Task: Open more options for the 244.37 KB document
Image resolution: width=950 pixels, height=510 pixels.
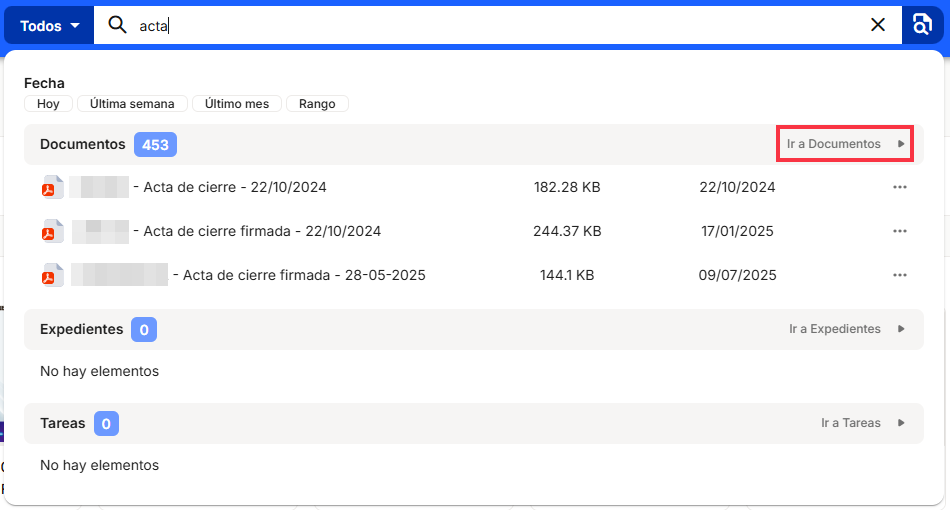Action: click(x=899, y=231)
